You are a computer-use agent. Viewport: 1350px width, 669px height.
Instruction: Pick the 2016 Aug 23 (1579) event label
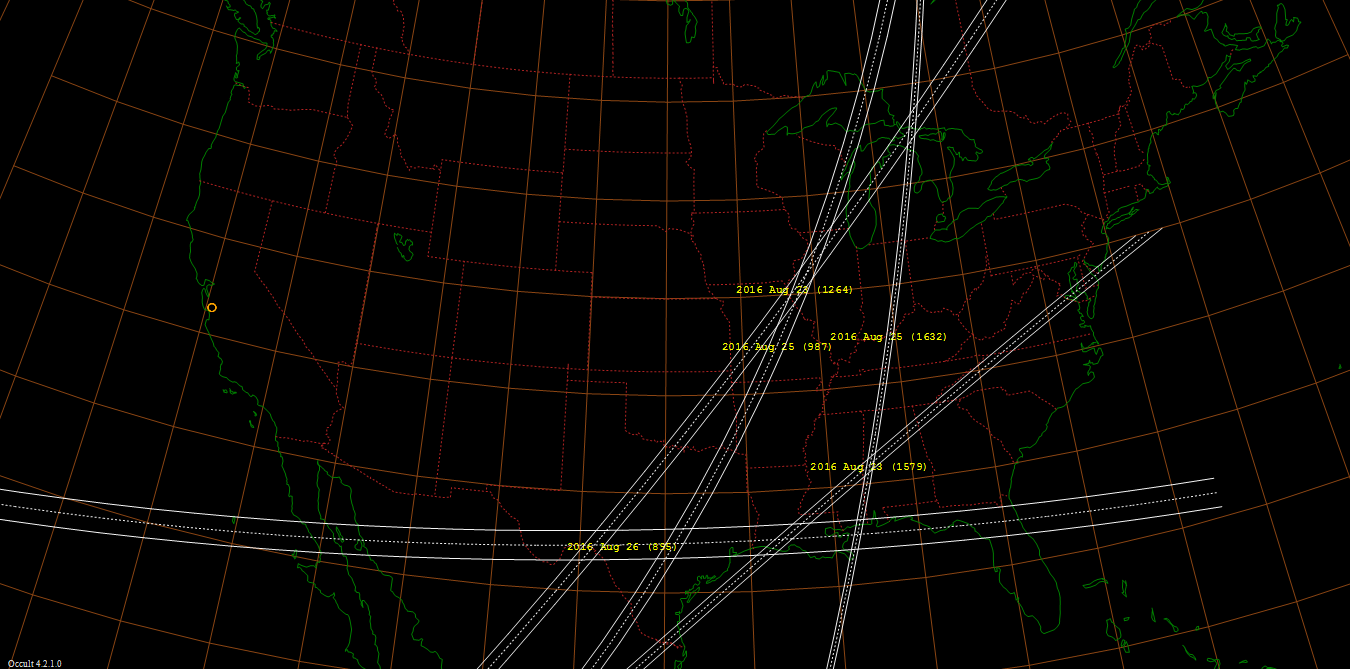click(x=868, y=467)
